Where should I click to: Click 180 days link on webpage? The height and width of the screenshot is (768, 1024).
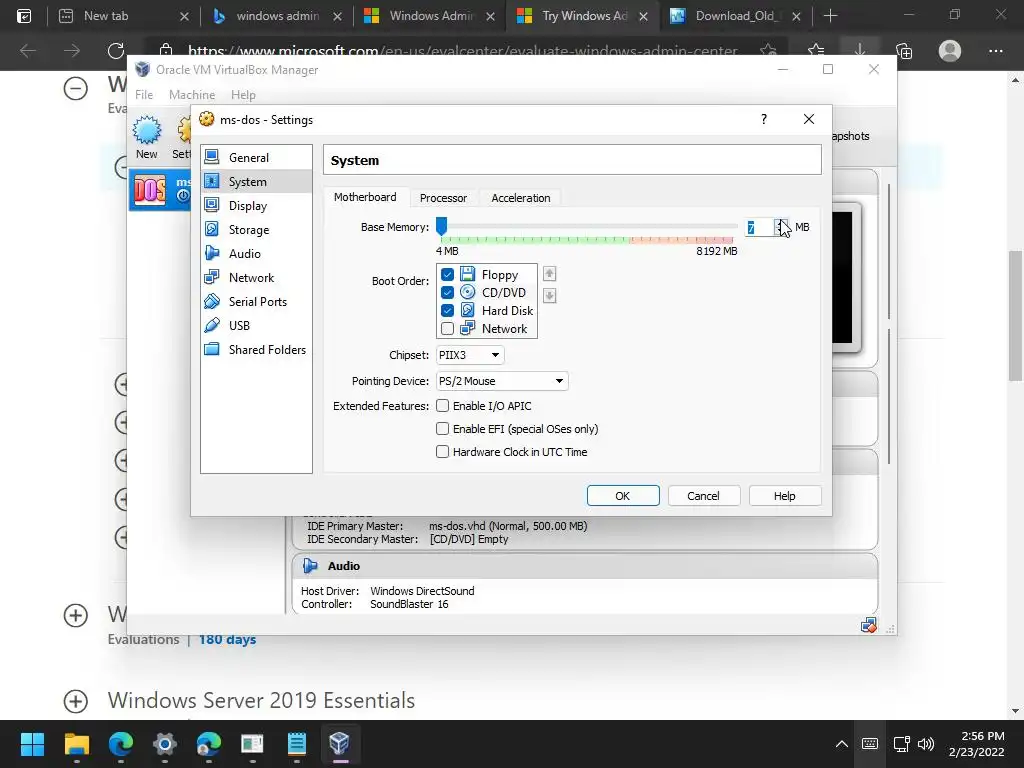(x=227, y=639)
